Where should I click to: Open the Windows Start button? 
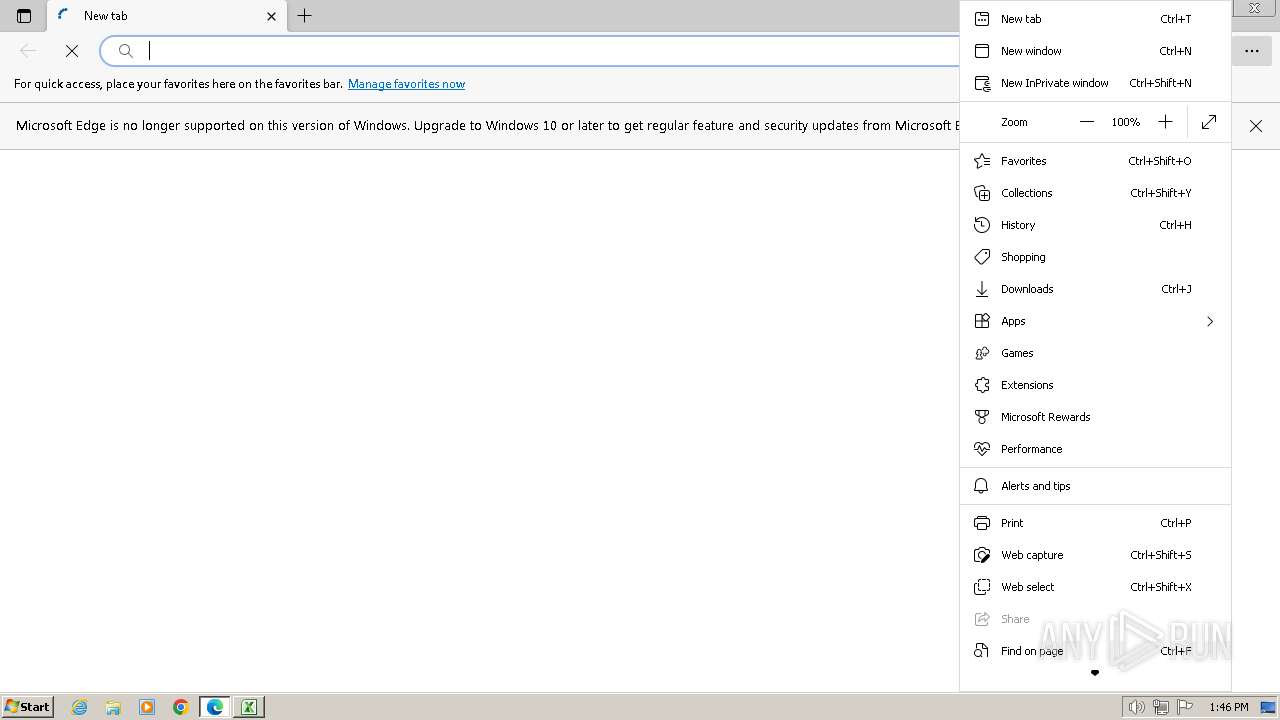click(27, 707)
